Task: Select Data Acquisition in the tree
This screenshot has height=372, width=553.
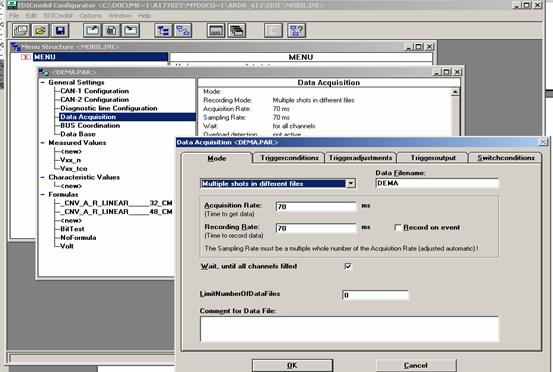Action: [x=88, y=117]
